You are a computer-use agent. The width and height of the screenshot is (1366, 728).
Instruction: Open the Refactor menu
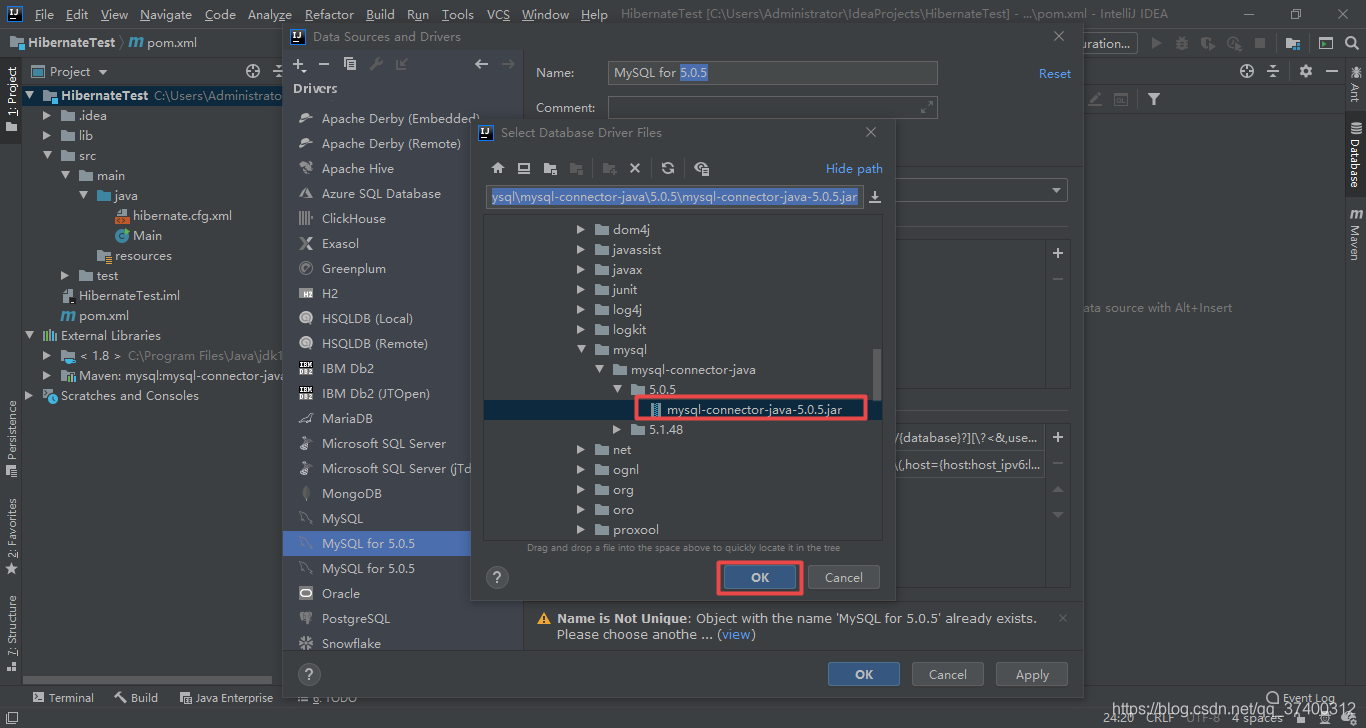(329, 14)
